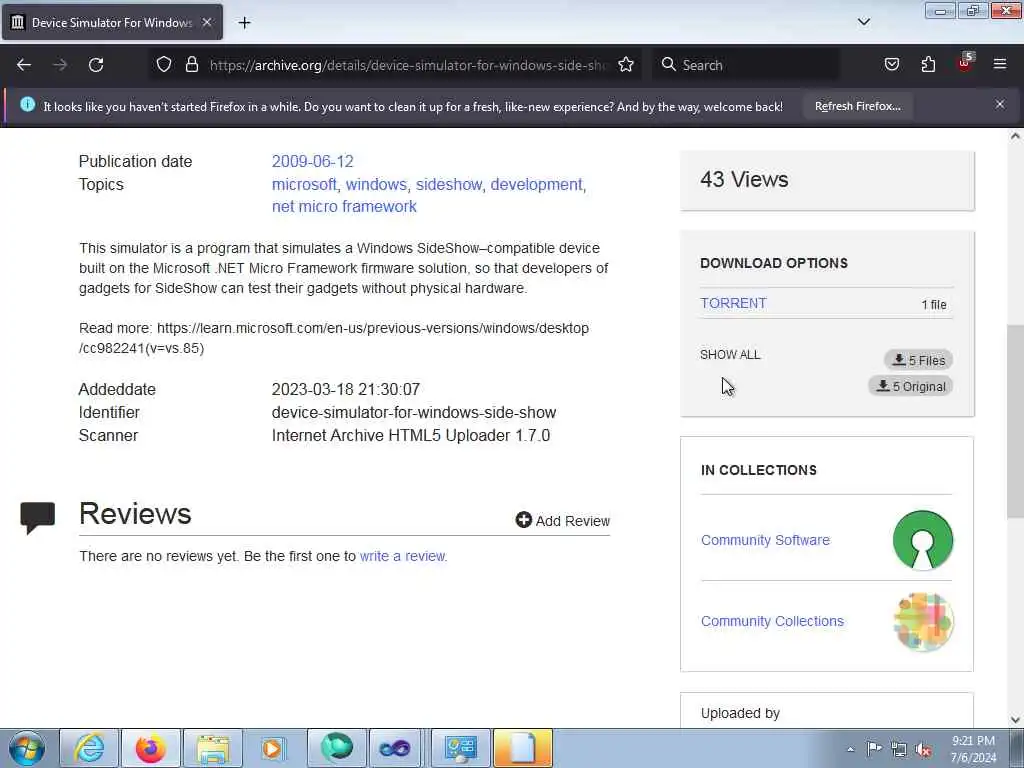Download the 5 Files bundle

pos(918,360)
